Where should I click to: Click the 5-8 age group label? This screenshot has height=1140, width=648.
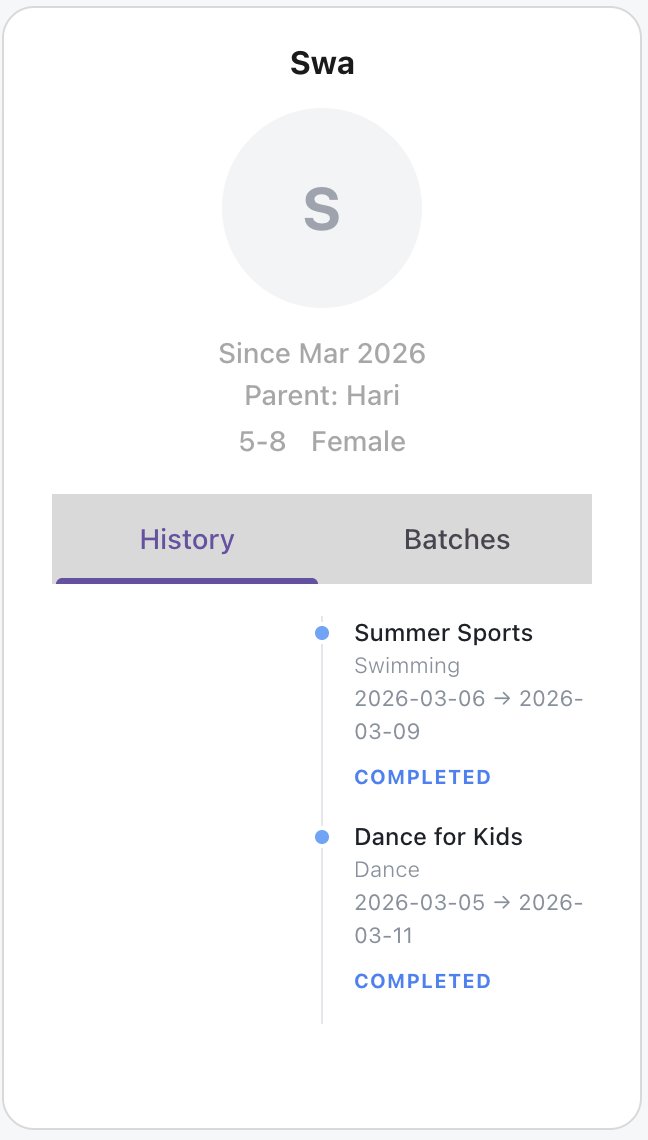pos(263,441)
